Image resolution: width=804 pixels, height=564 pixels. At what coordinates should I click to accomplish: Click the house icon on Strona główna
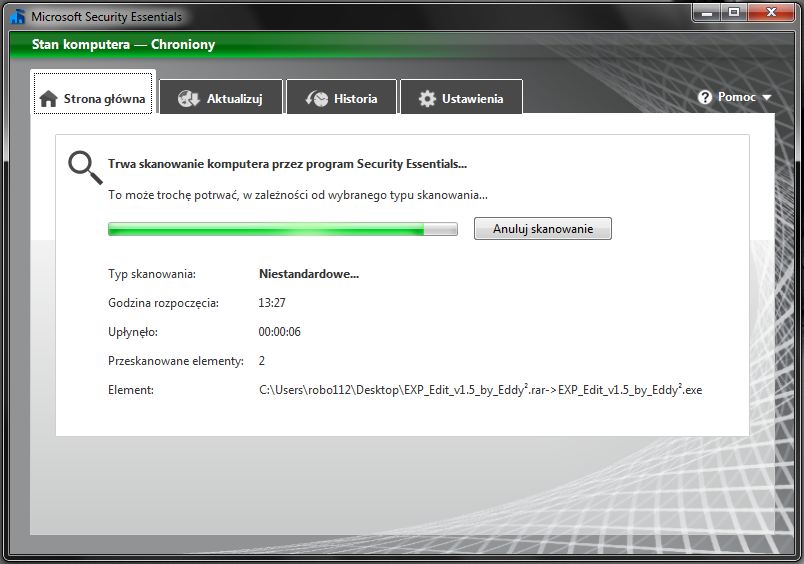(x=49, y=98)
